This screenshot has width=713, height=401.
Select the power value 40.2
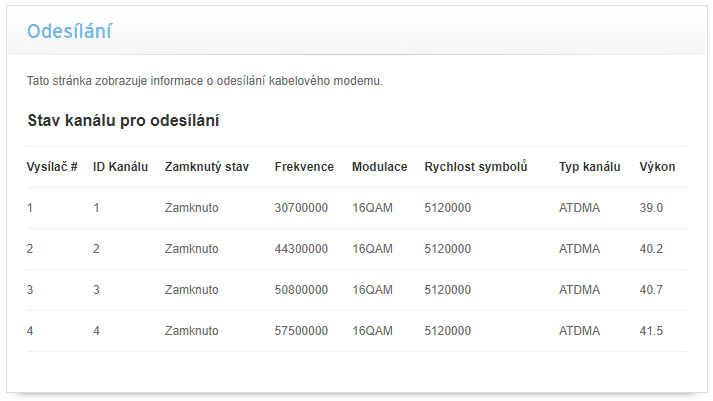coord(651,249)
